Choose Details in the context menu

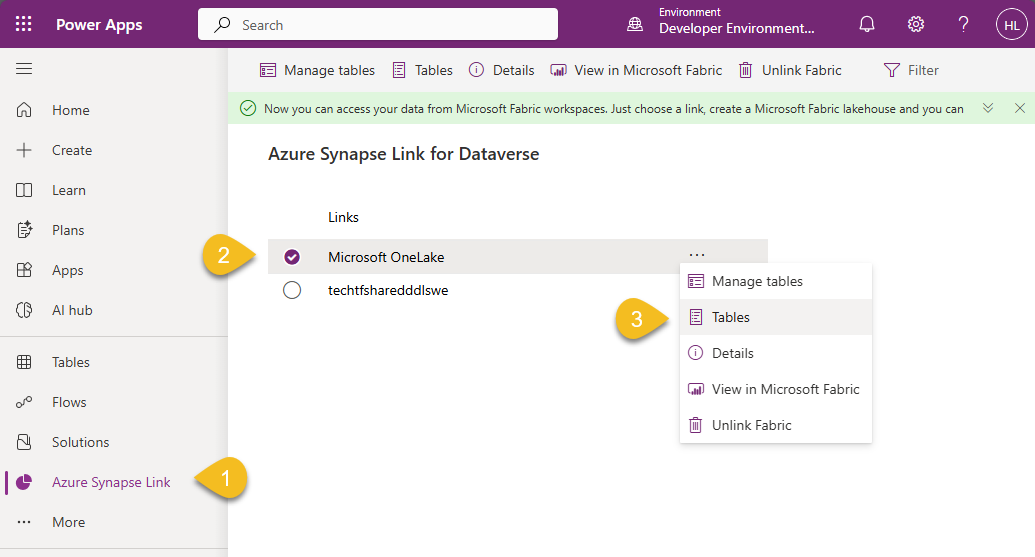(x=776, y=353)
